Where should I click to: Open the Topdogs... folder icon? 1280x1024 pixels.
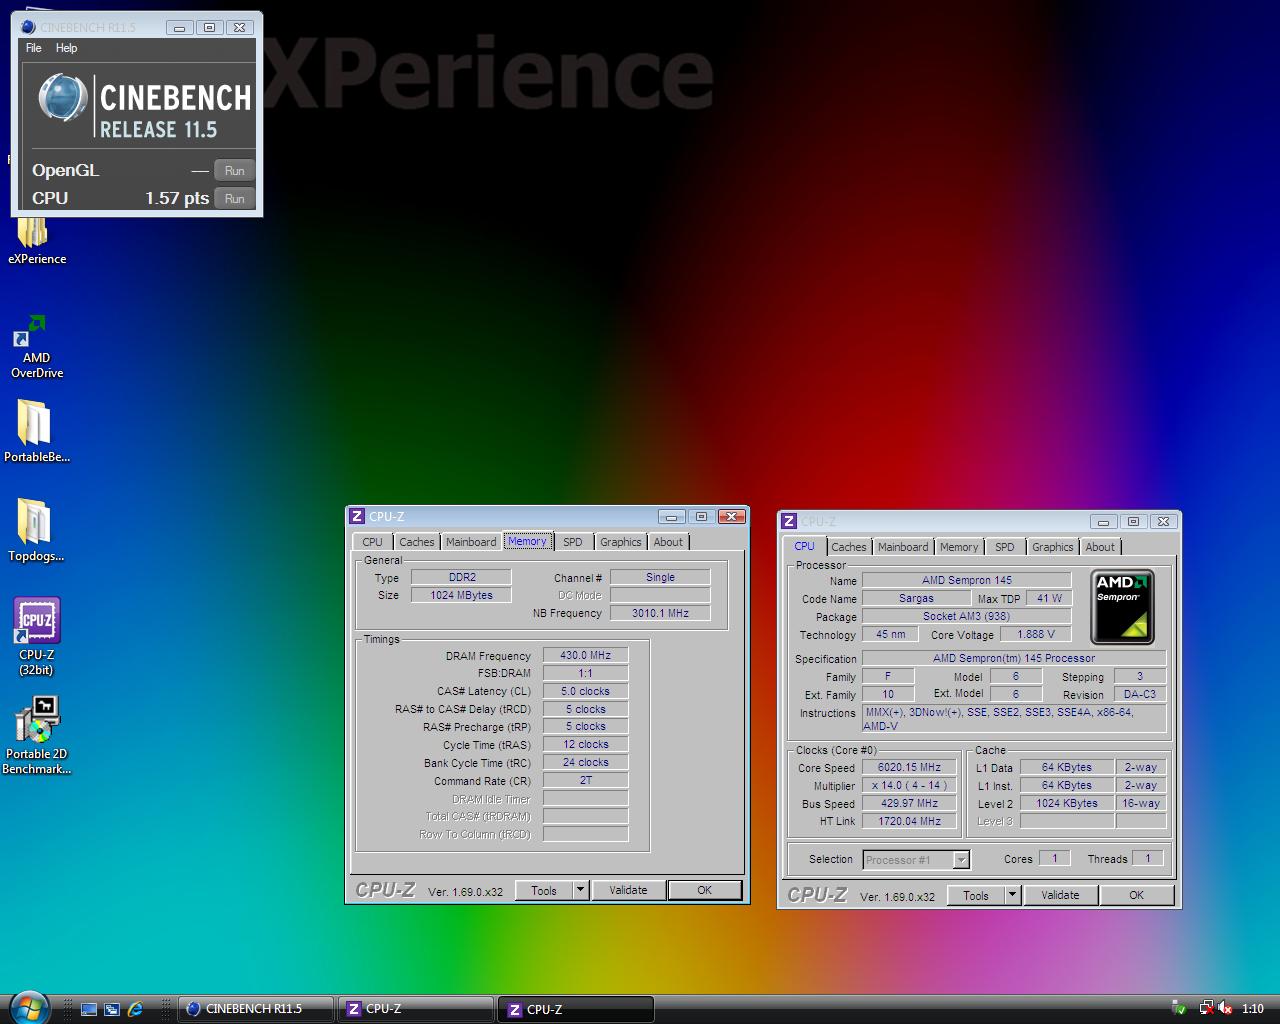point(36,531)
